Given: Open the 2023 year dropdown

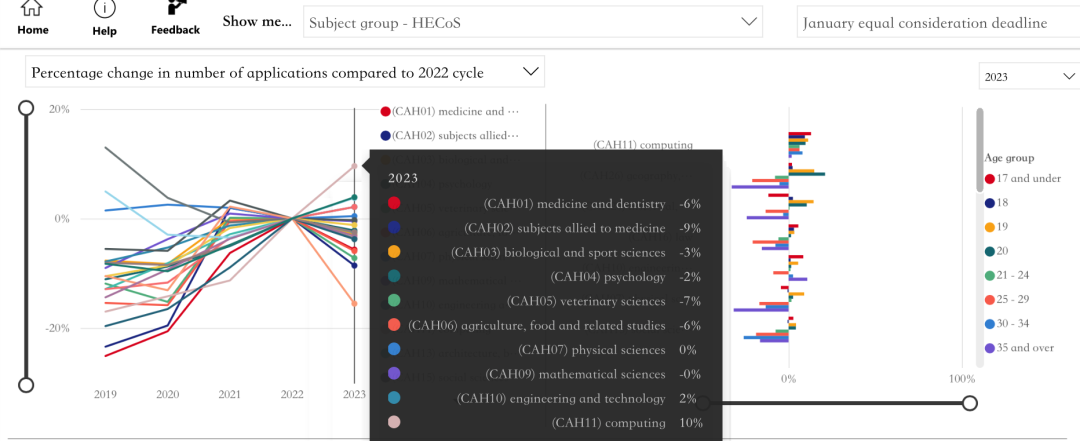Looking at the screenshot, I should [1027, 77].
